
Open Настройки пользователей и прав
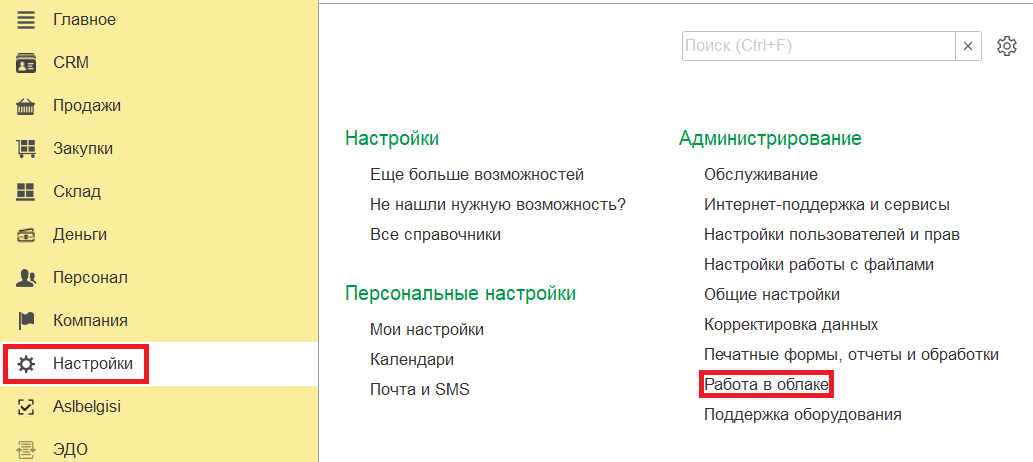831,235
